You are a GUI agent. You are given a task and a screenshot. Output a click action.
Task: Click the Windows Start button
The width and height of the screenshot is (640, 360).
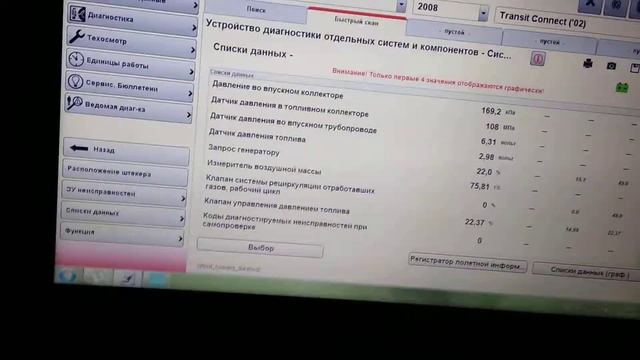(67, 276)
